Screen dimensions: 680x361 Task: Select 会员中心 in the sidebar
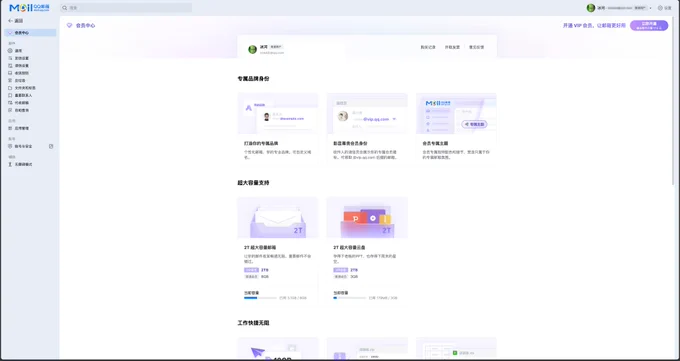pos(30,33)
